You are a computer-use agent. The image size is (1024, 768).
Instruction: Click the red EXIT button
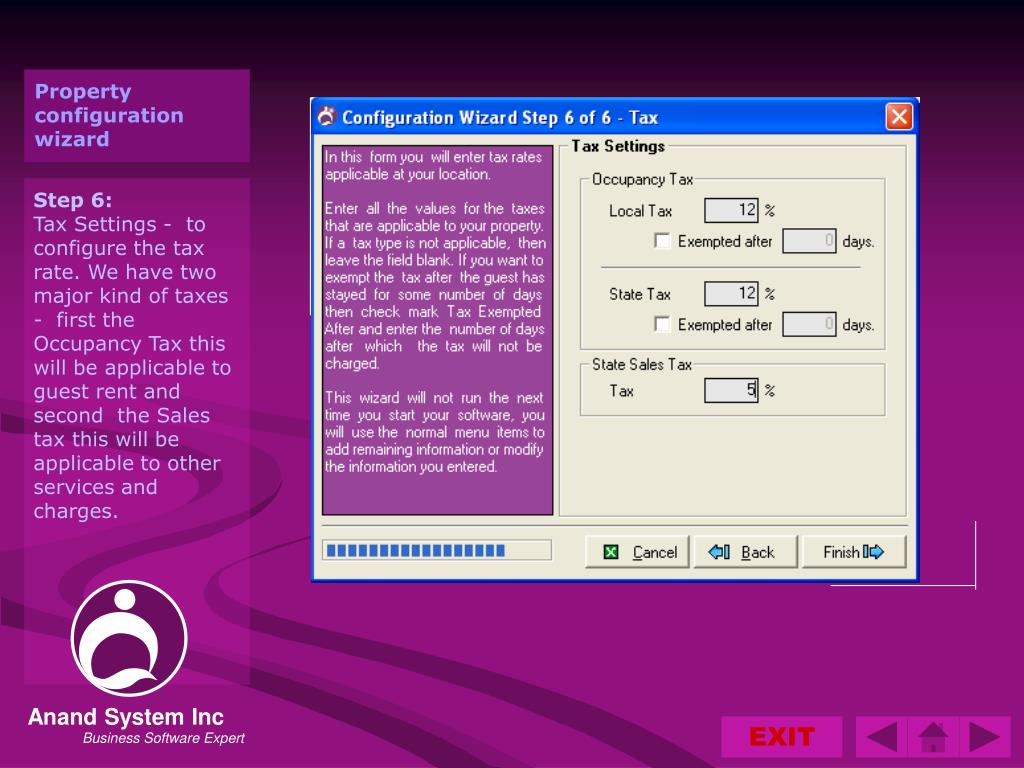tap(781, 737)
